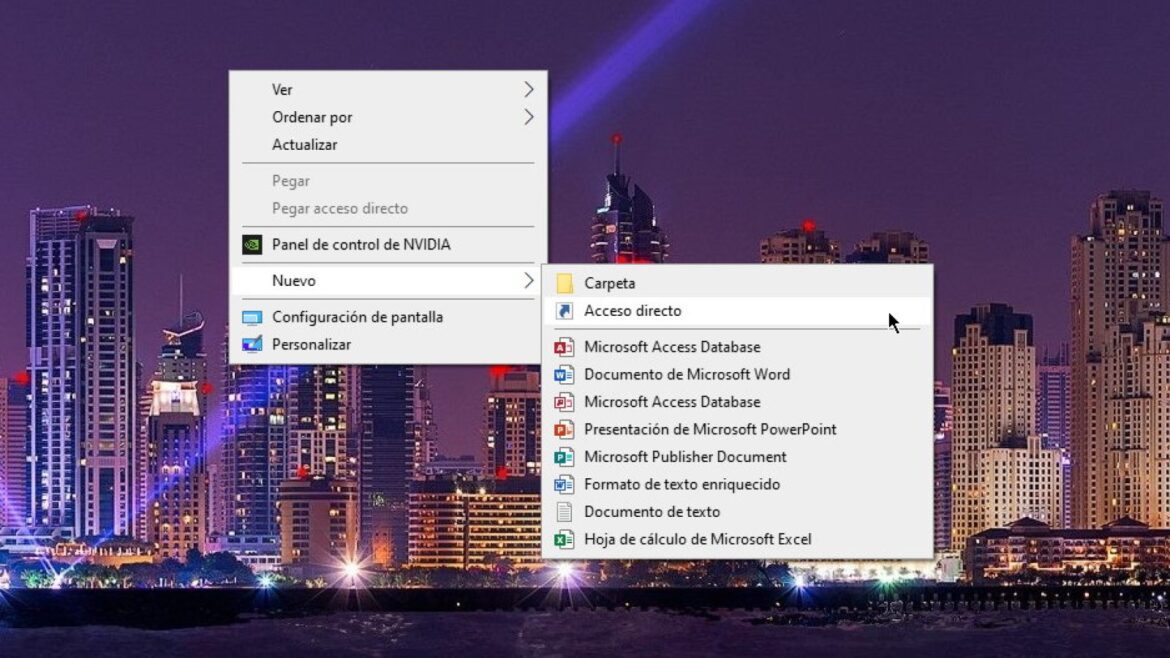The image size is (1170, 658).
Task: Click the Documento de Microsoft Word icon
Action: click(x=564, y=375)
